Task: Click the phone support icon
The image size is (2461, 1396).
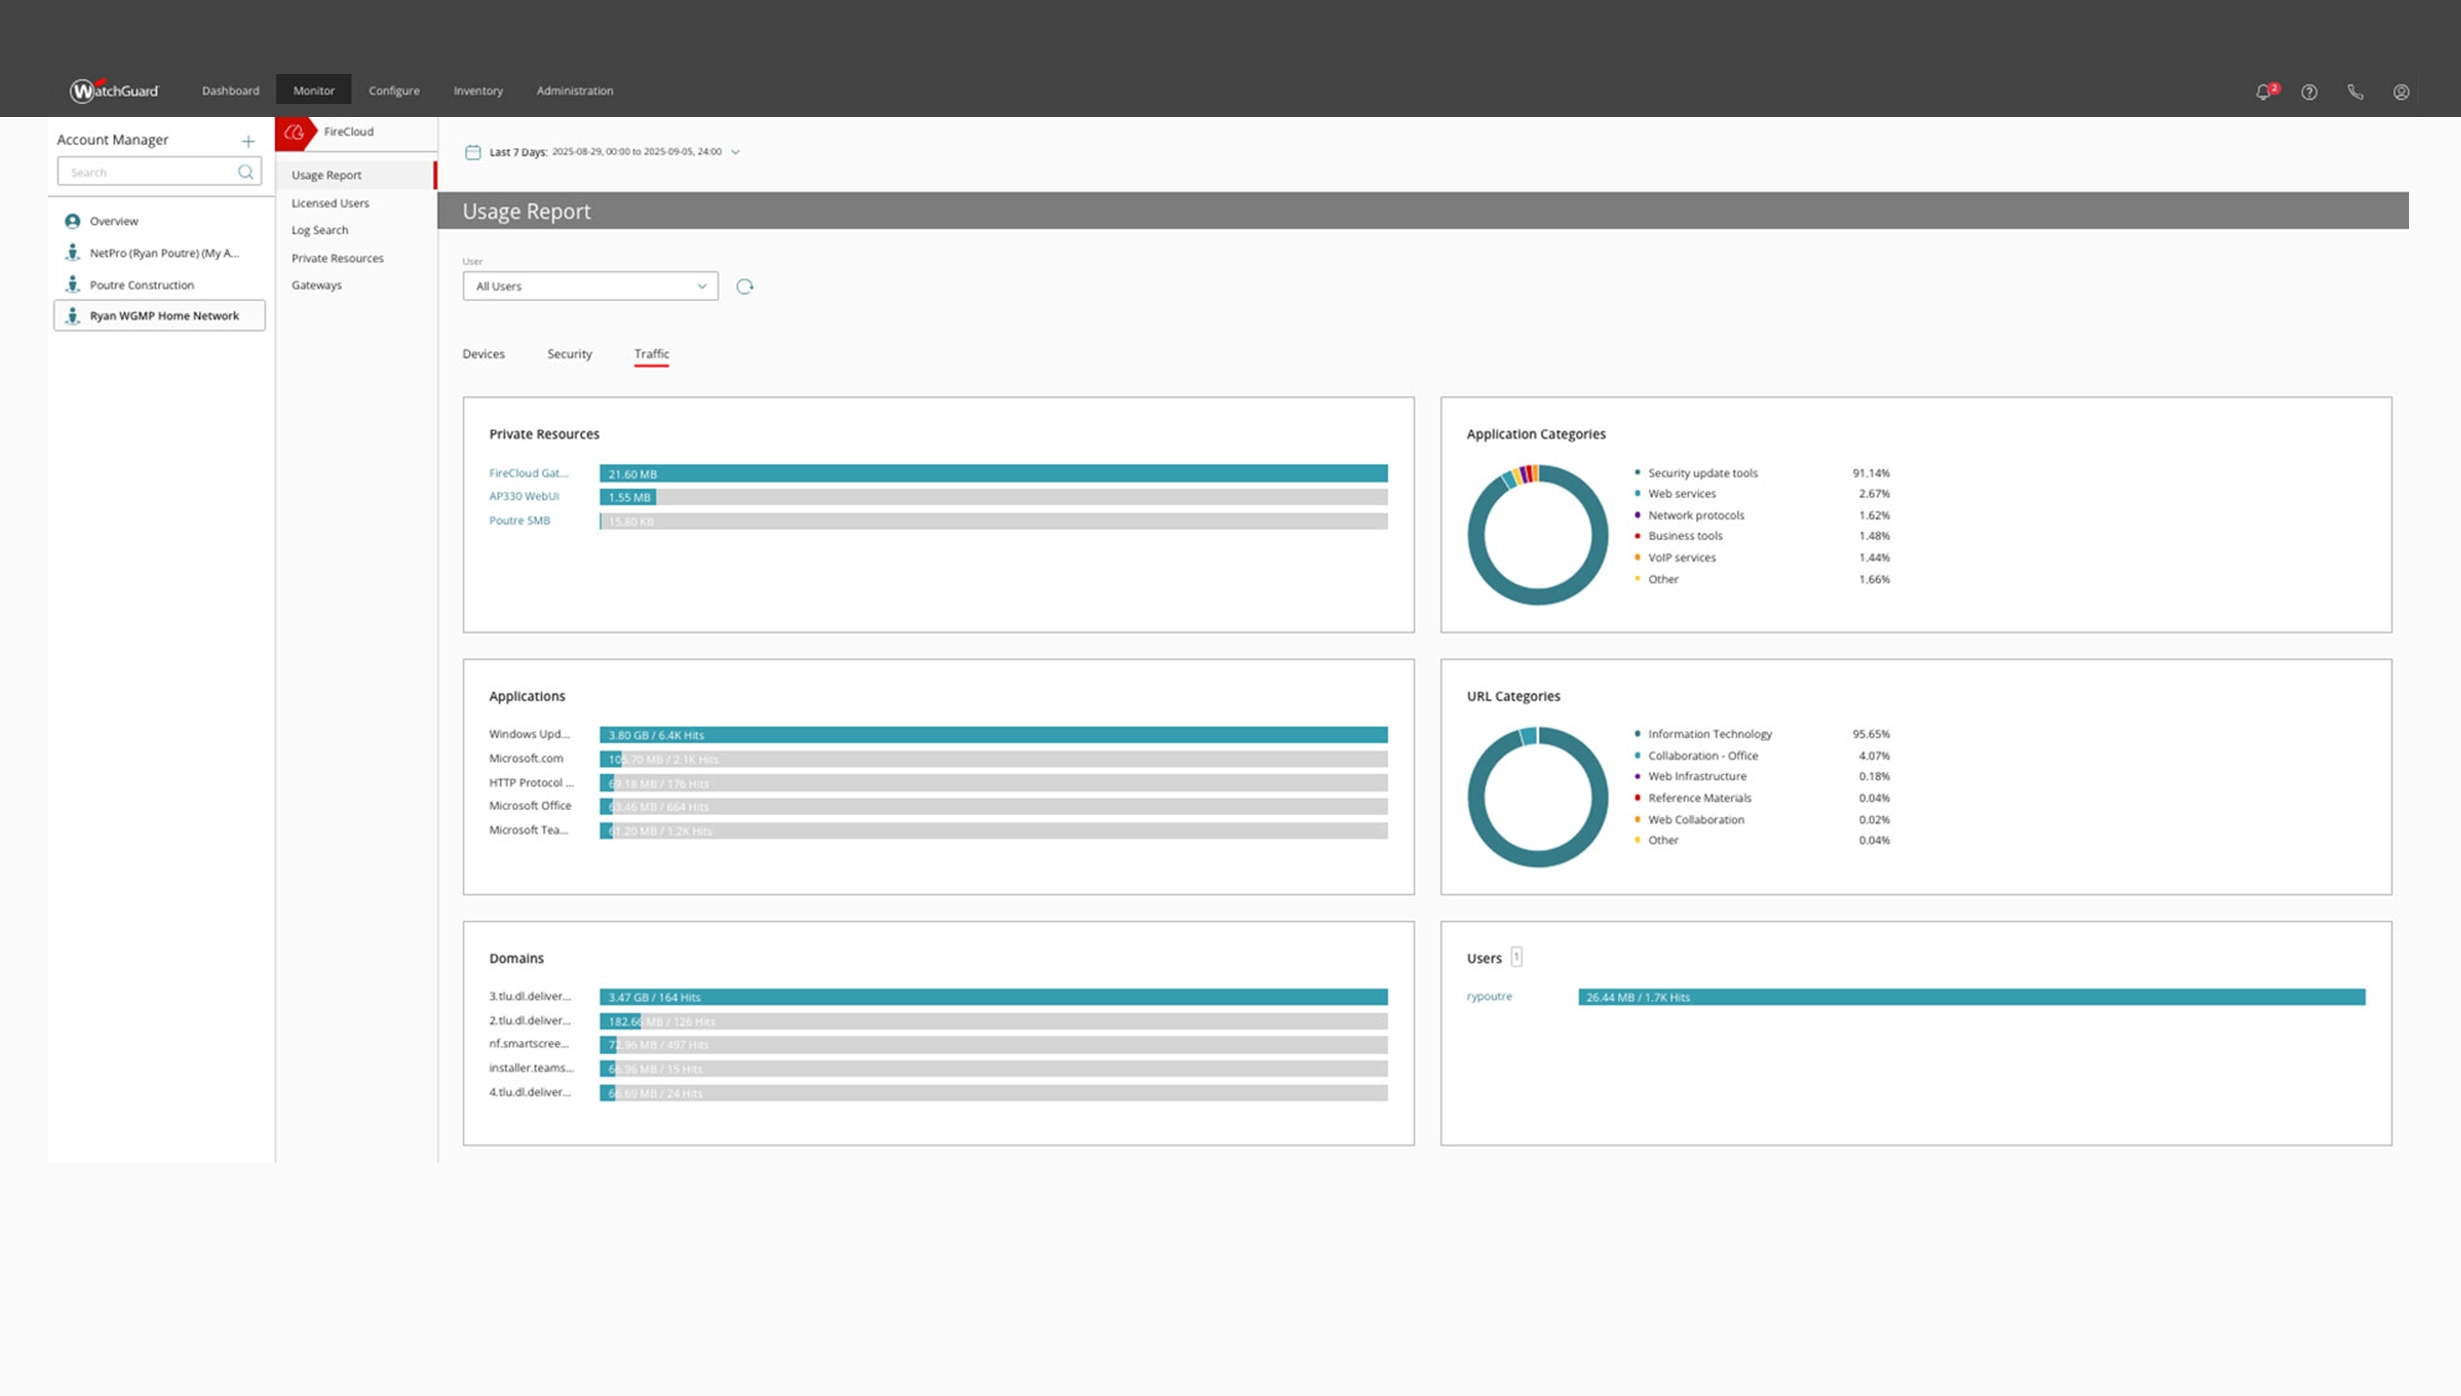Action: [2355, 92]
